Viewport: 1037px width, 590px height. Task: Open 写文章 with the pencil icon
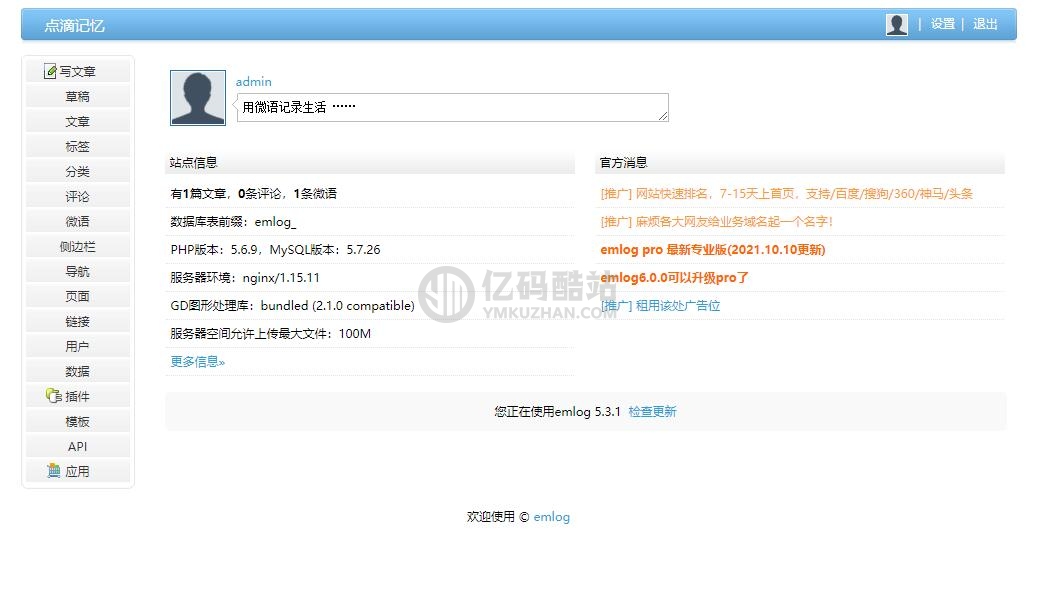[77, 71]
